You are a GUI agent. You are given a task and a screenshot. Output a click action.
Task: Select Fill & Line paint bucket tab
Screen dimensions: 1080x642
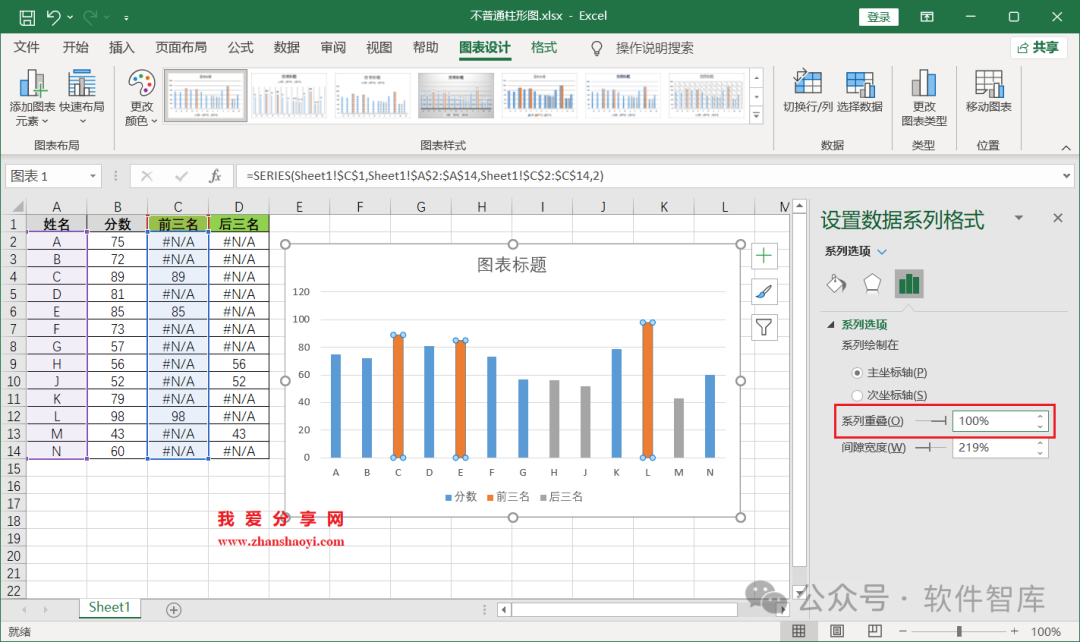tap(836, 284)
